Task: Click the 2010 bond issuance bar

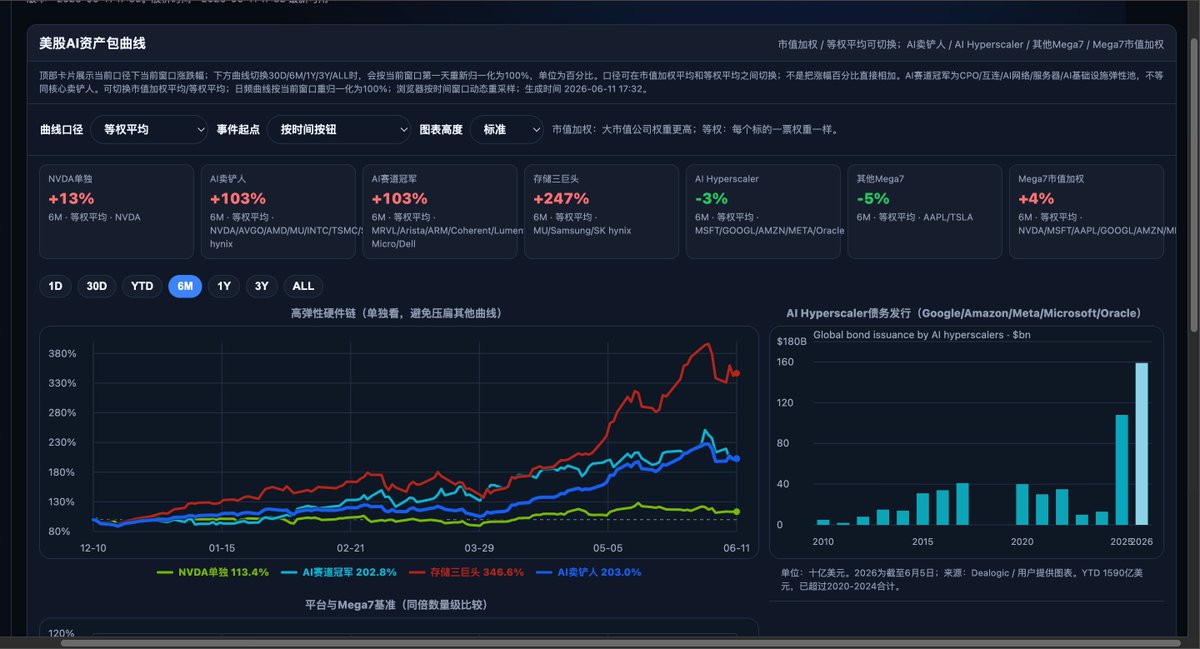Action: (x=823, y=522)
